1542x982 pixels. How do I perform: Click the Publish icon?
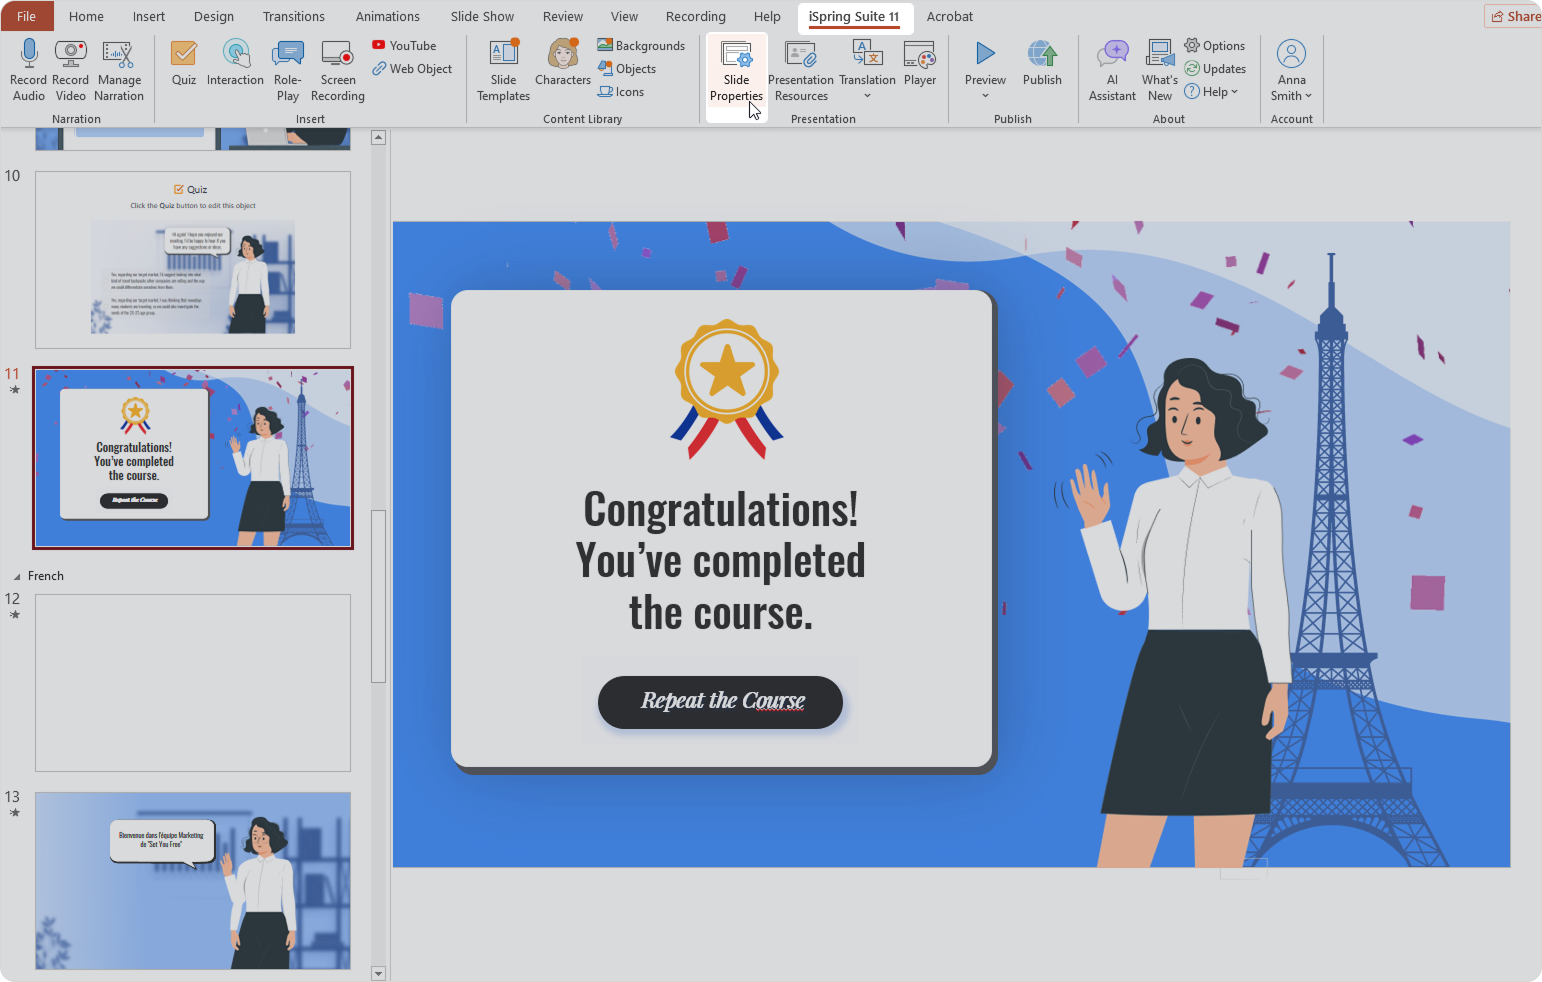[x=1042, y=56]
